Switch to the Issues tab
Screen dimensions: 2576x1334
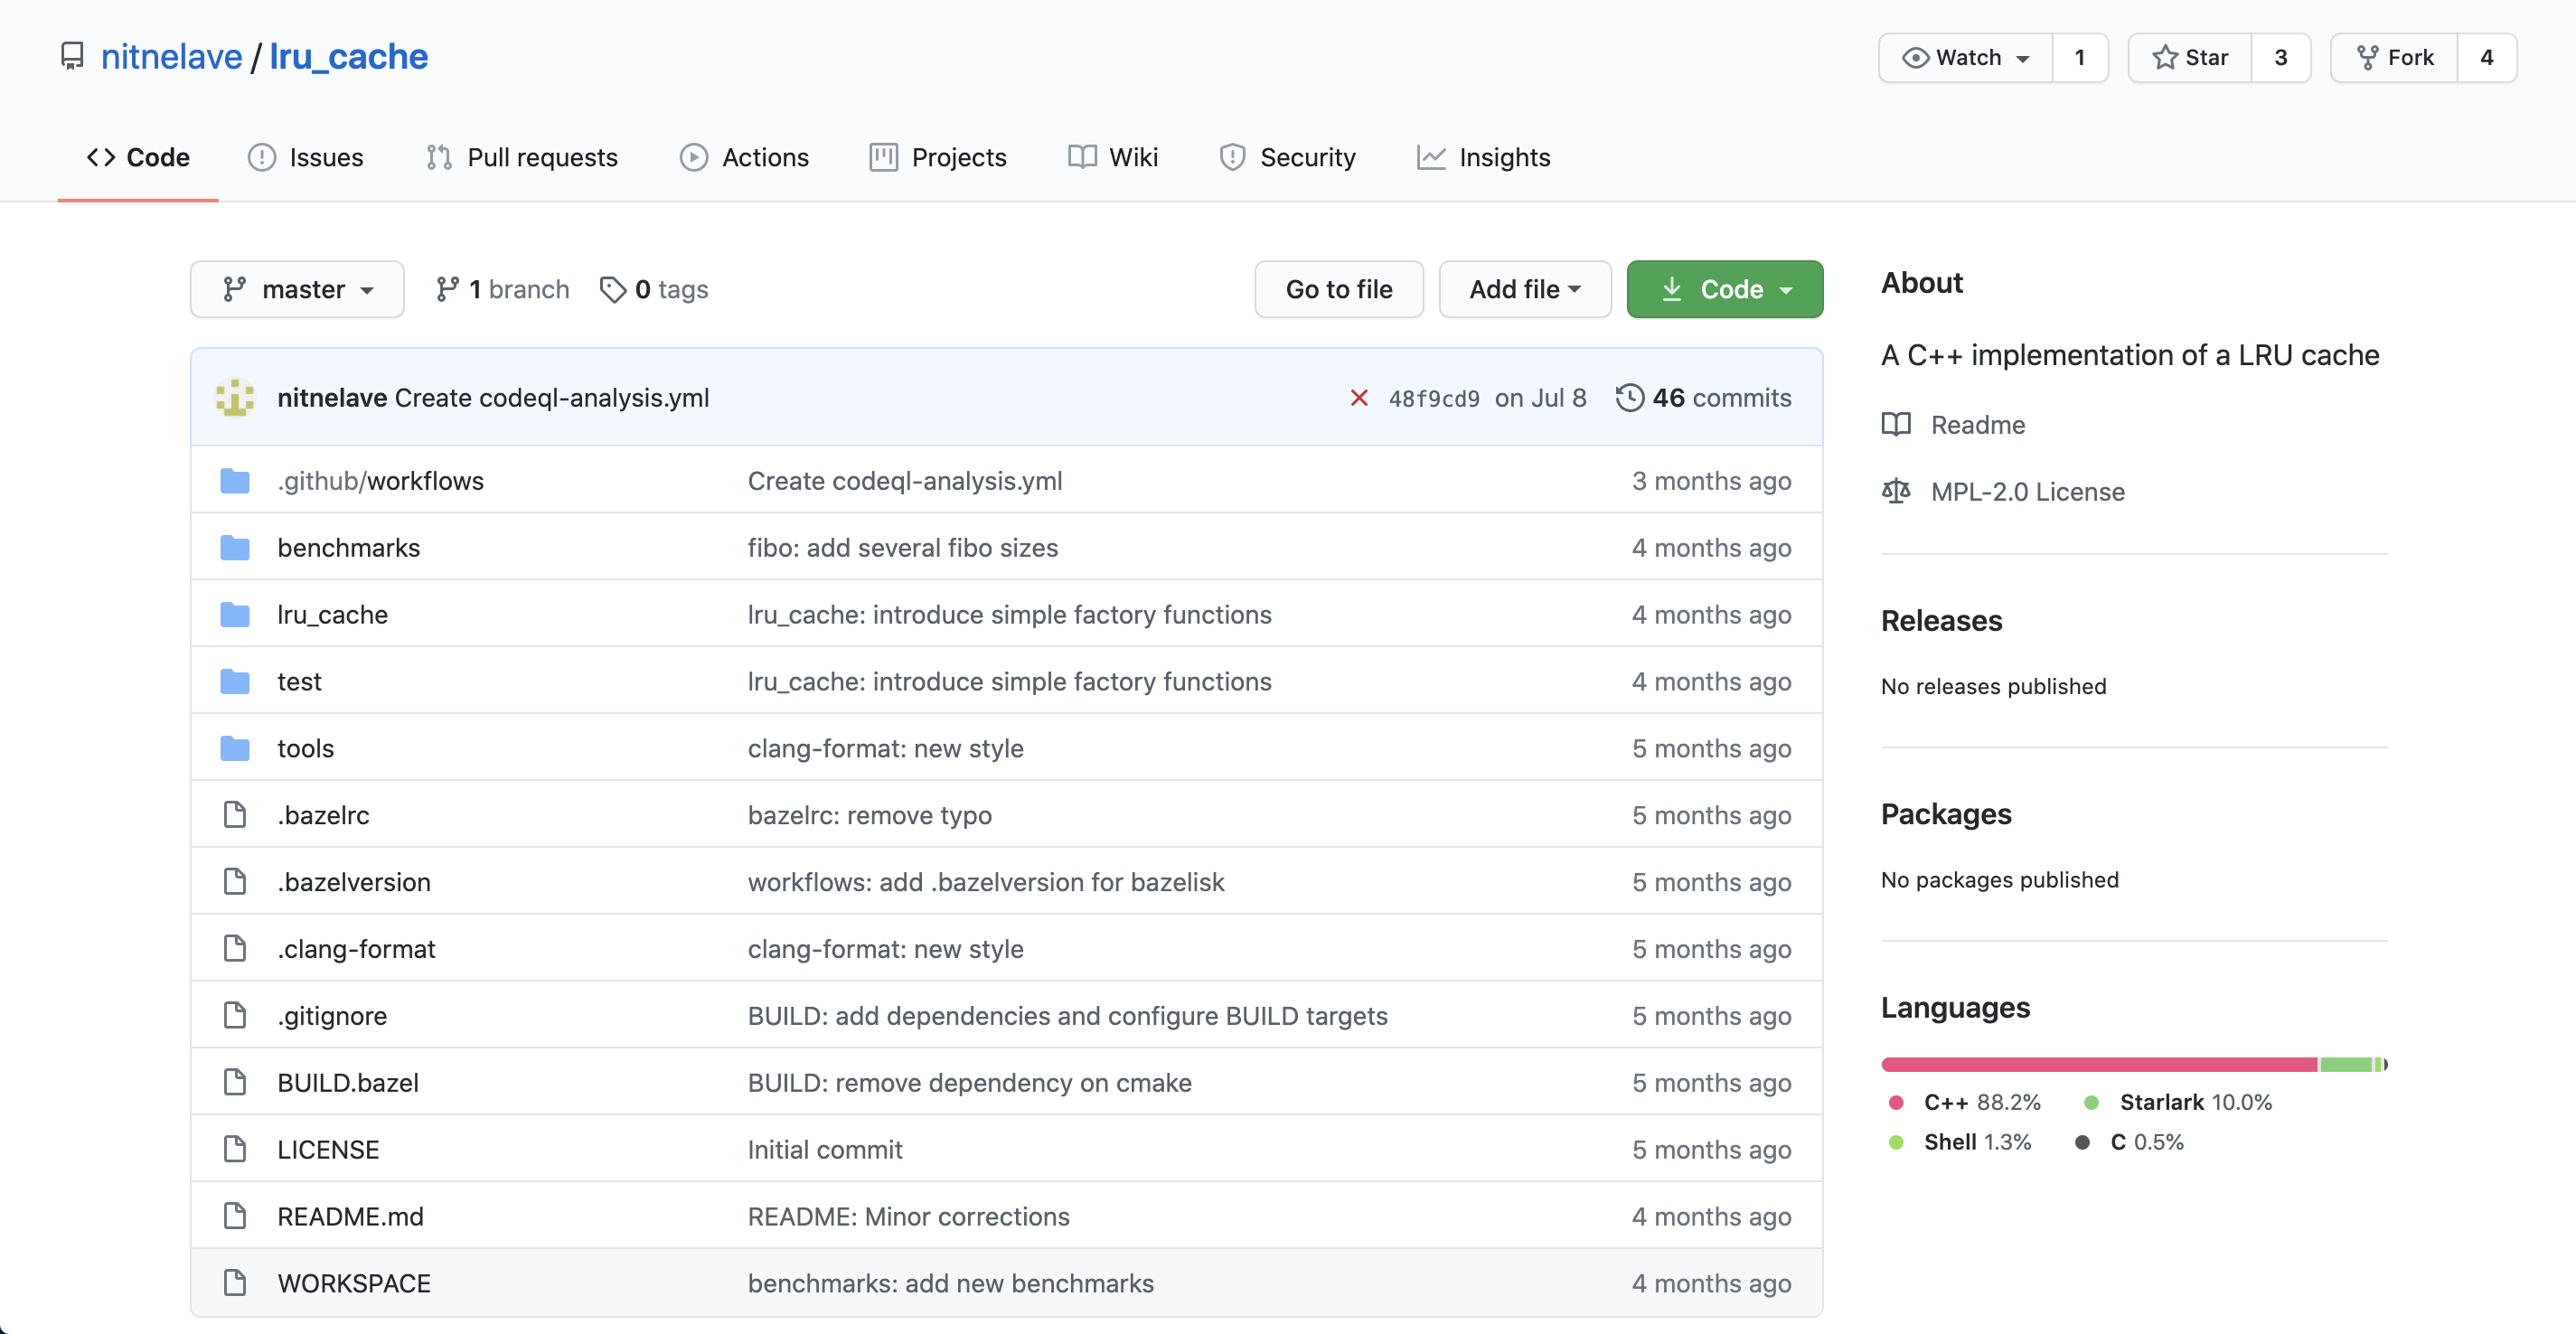[x=306, y=157]
